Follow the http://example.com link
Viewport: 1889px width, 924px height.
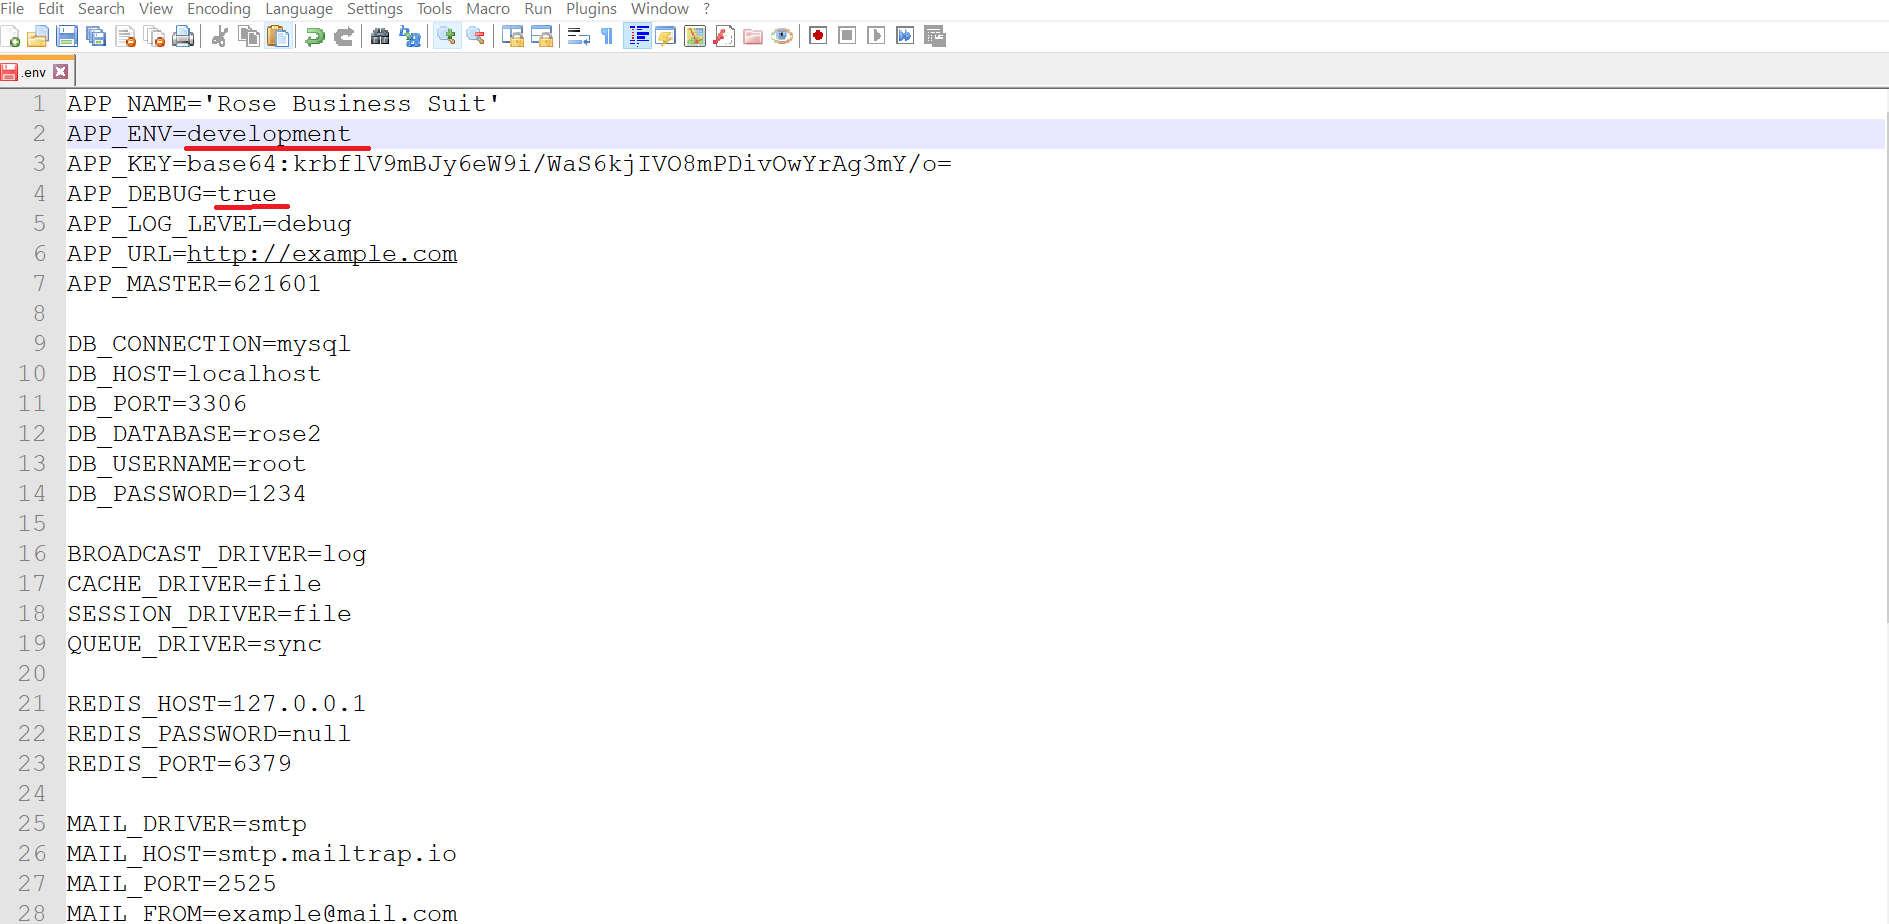(322, 254)
